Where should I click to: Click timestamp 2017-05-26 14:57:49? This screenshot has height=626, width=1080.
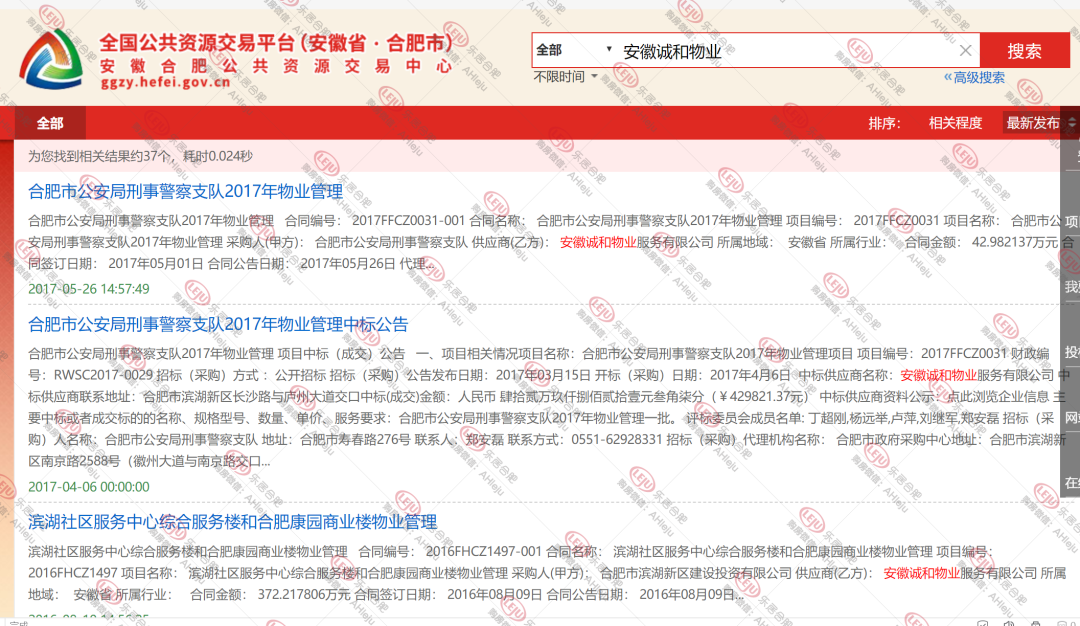coord(89,289)
